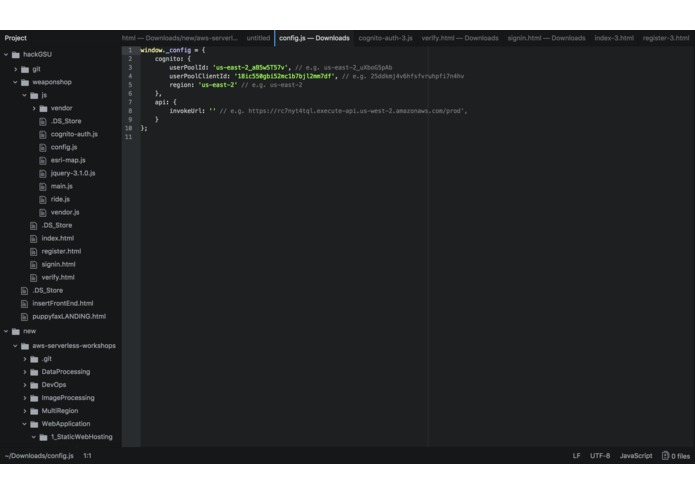This screenshot has width=695, height=494.
Task: Click the file icon beside signin.html
Action: tap(34, 265)
